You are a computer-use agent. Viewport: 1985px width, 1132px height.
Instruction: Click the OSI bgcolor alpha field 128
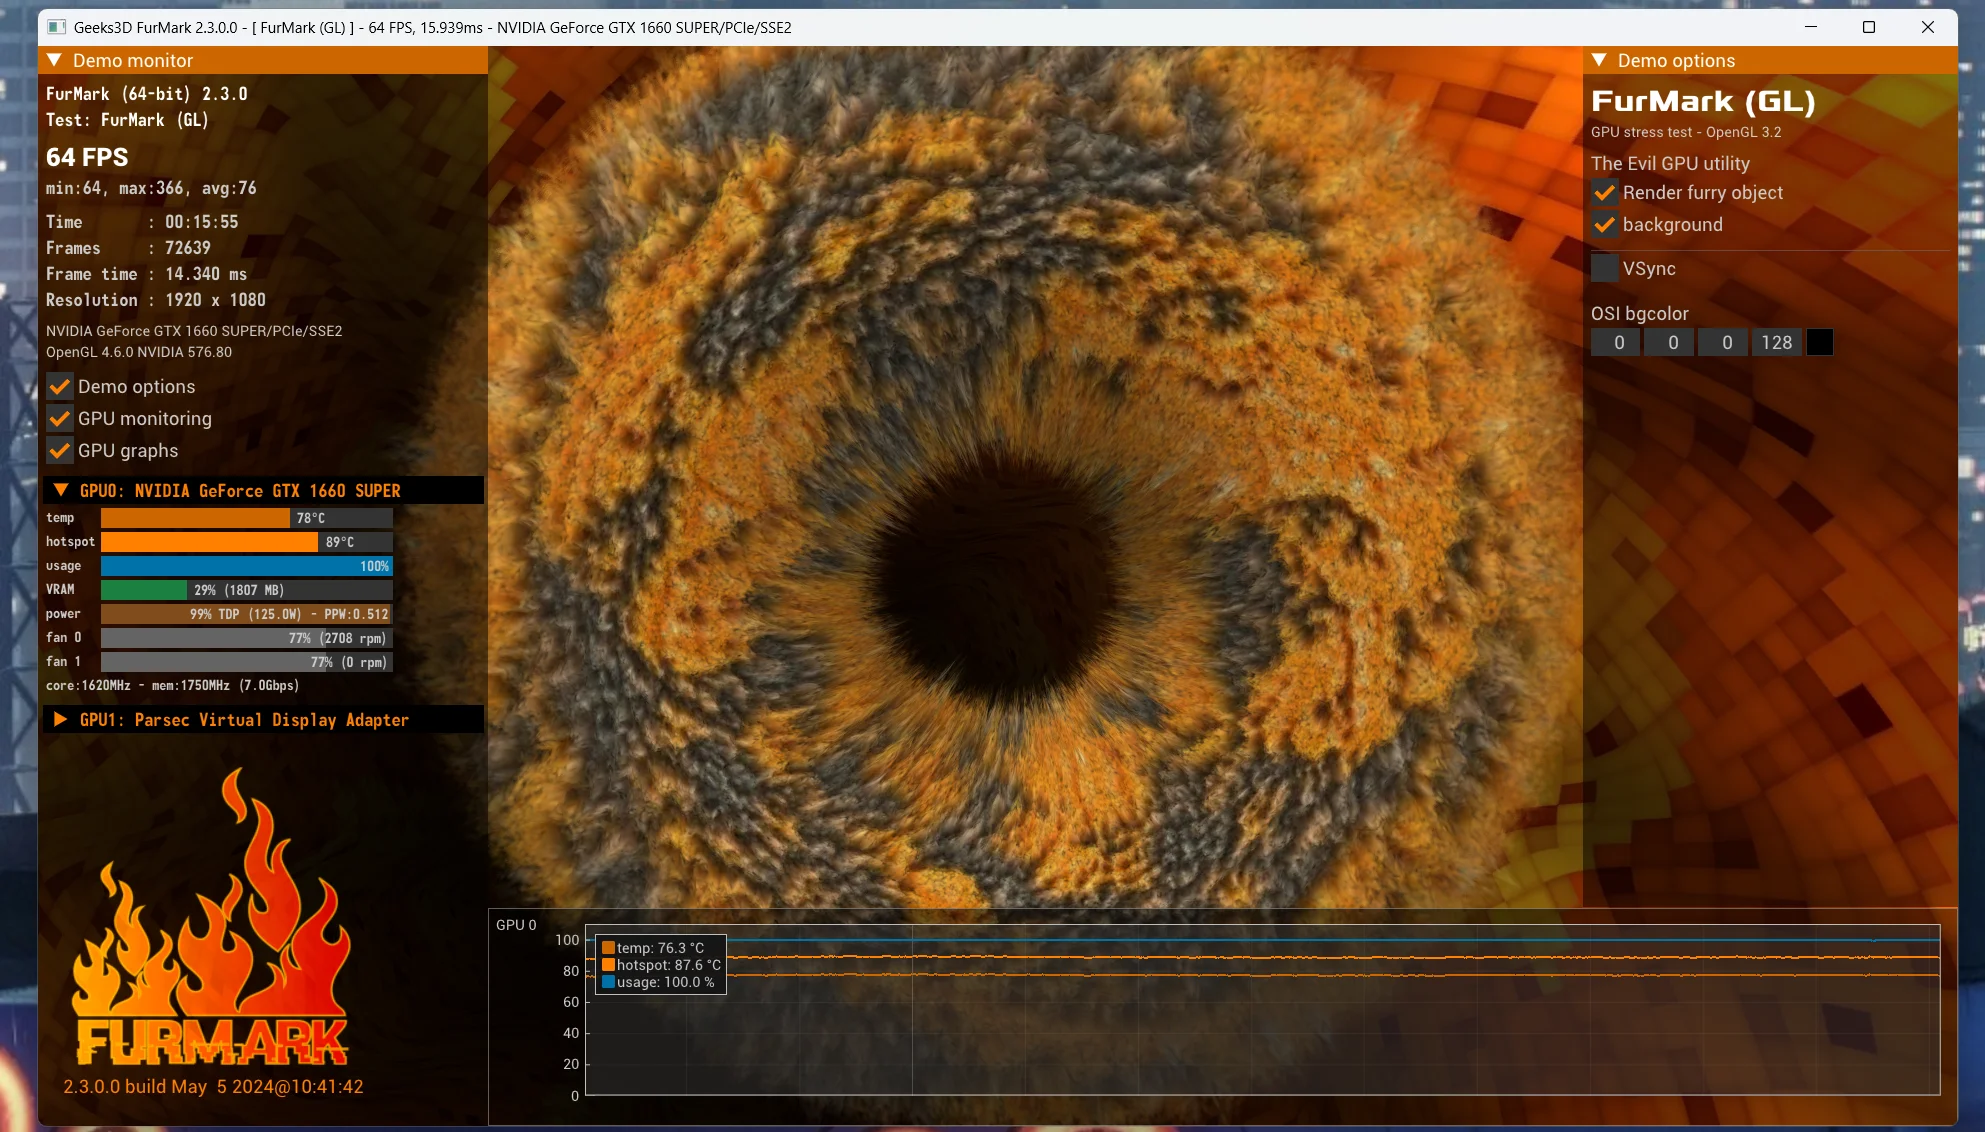1776,343
